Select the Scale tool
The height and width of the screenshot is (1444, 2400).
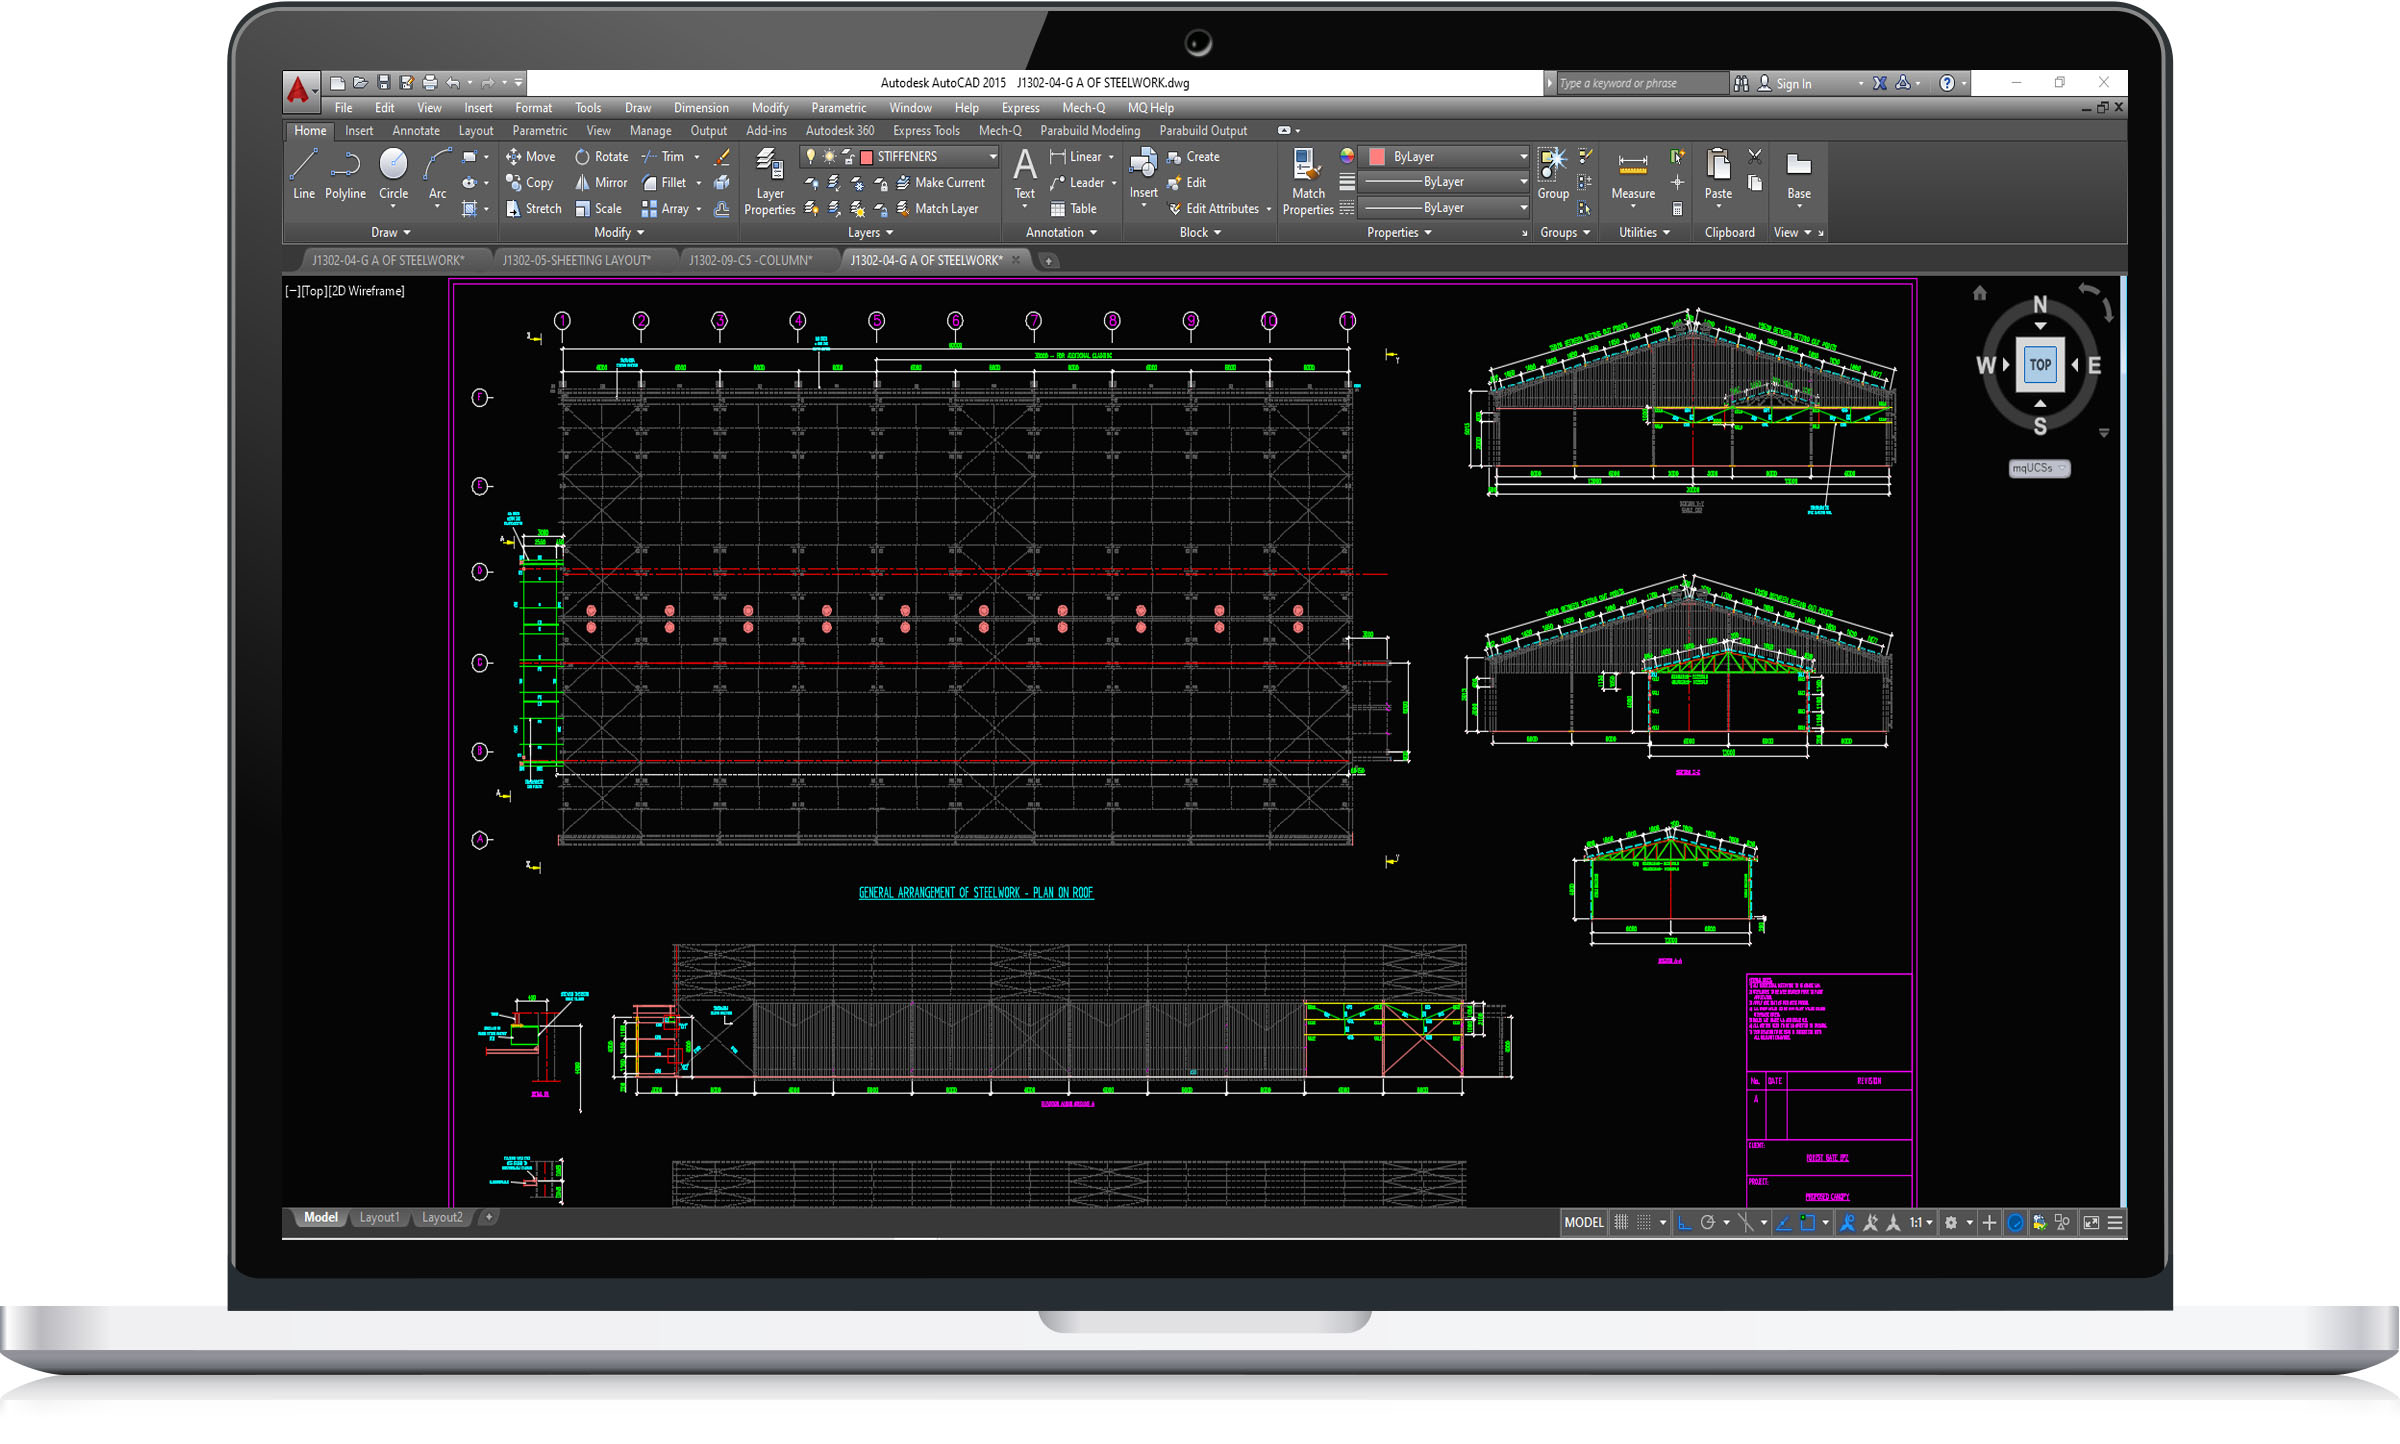598,209
